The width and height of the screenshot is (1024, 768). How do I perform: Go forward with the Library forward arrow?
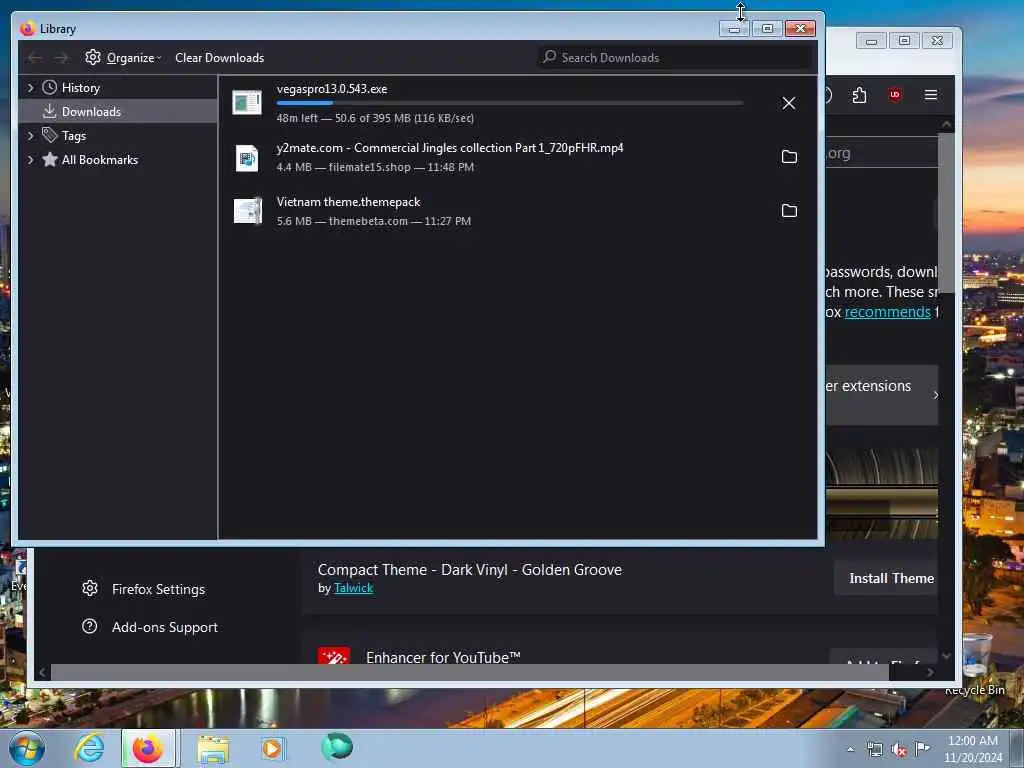pyautogui.click(x=61, y=58)
